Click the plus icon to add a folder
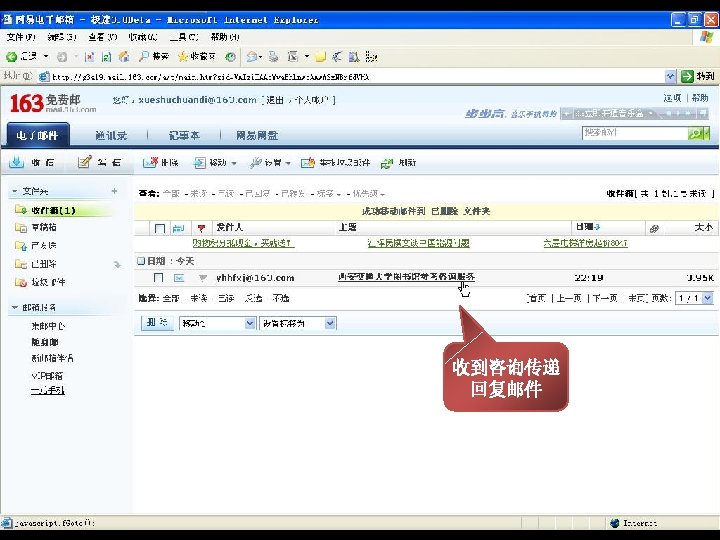The width and height of the screenshot is (720, 540). click(x=114, y=191)
